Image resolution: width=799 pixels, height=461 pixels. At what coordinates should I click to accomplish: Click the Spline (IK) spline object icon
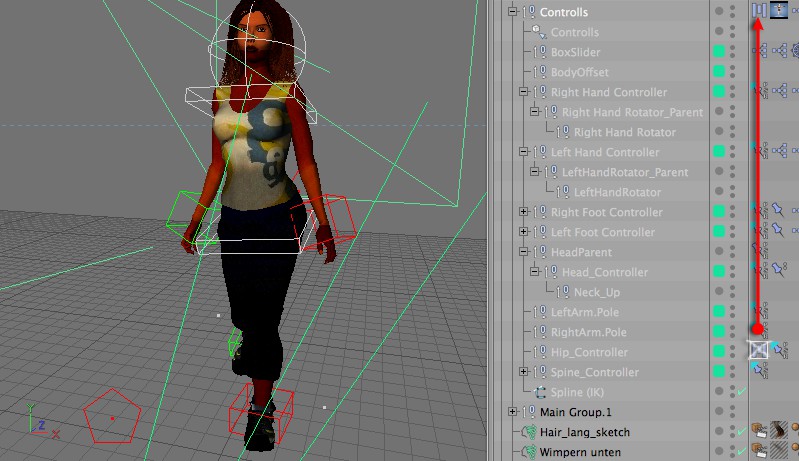[x=540, y=392]
